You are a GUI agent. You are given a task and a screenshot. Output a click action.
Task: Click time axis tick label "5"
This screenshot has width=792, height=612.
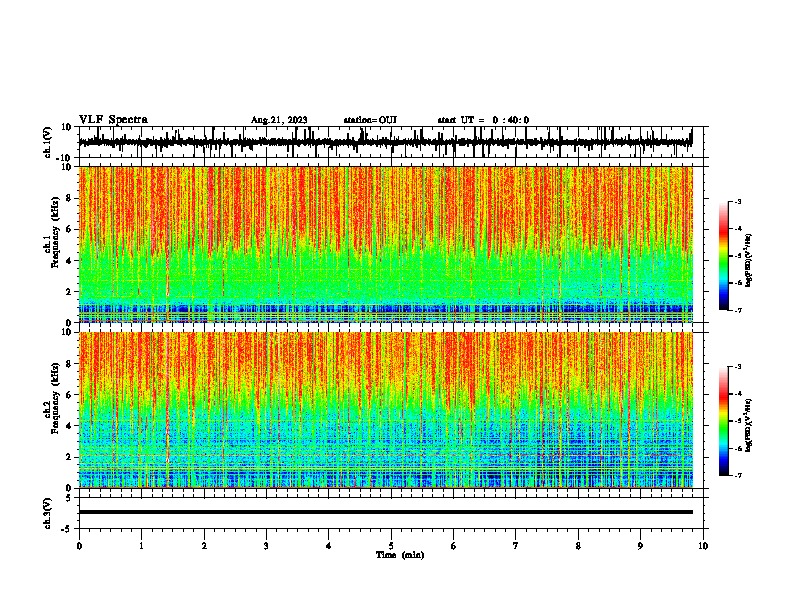(x=391, y=546)
